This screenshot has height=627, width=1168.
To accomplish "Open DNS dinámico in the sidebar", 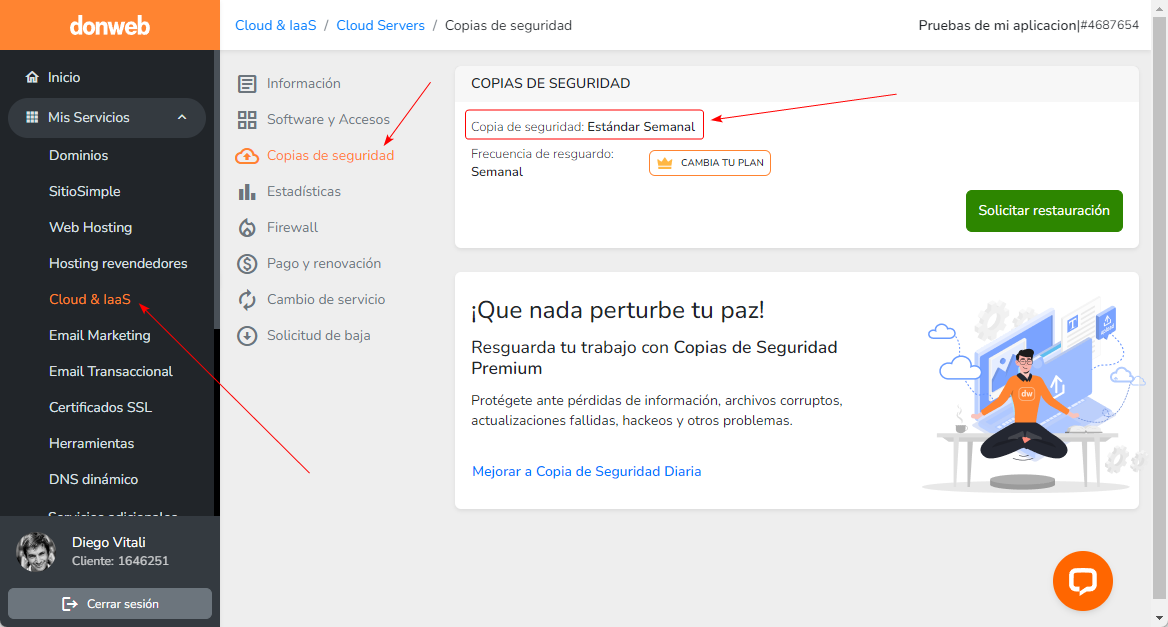I will pyautogui.click(x=93, y=479).
